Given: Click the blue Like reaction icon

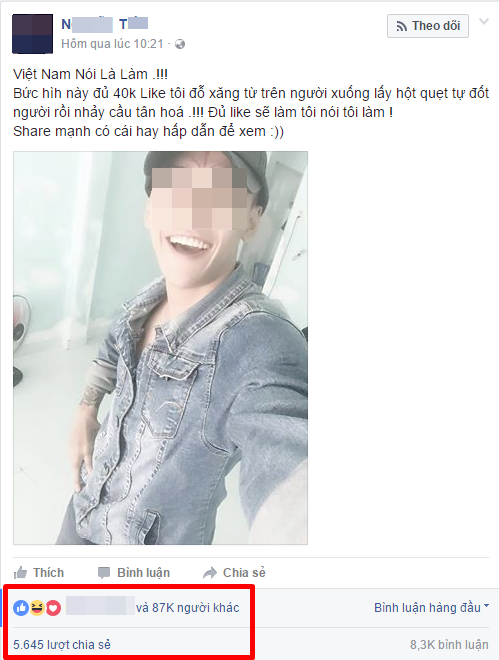Looking at the screenshot, I should pos(21,608).
